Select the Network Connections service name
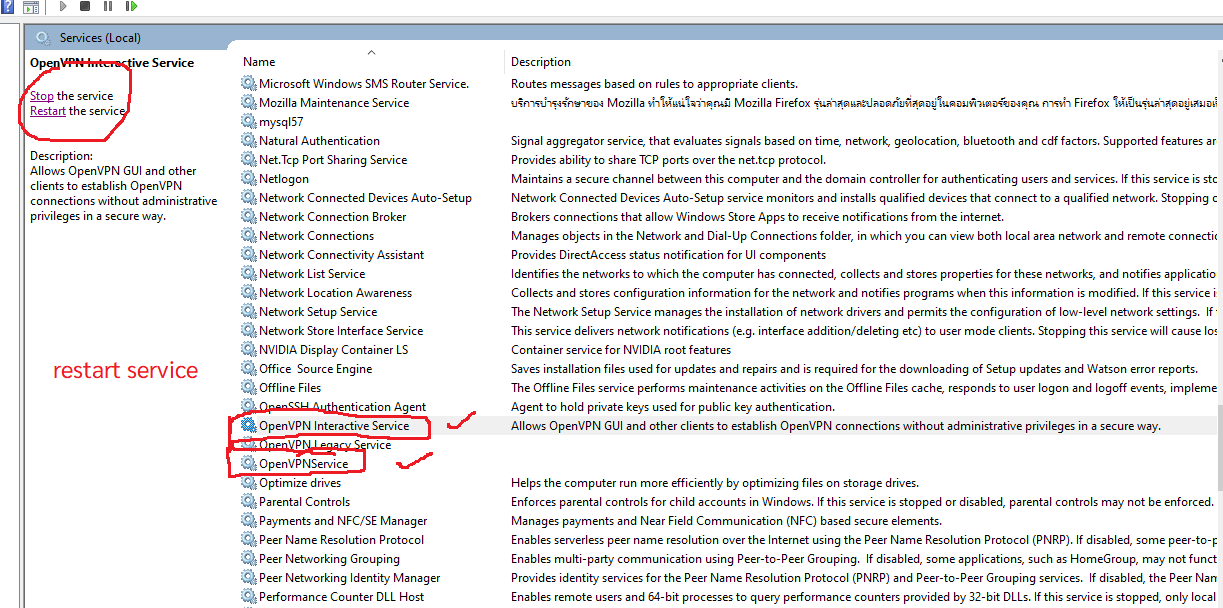This screenshot has width=1223, height=608. click(x=316, y=236)
